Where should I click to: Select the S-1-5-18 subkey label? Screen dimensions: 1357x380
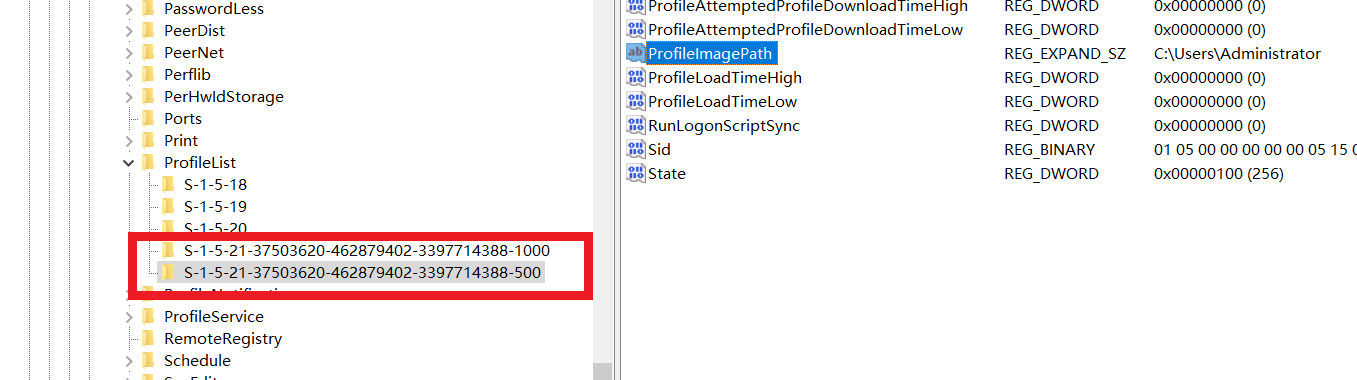(x=215, y=184)
